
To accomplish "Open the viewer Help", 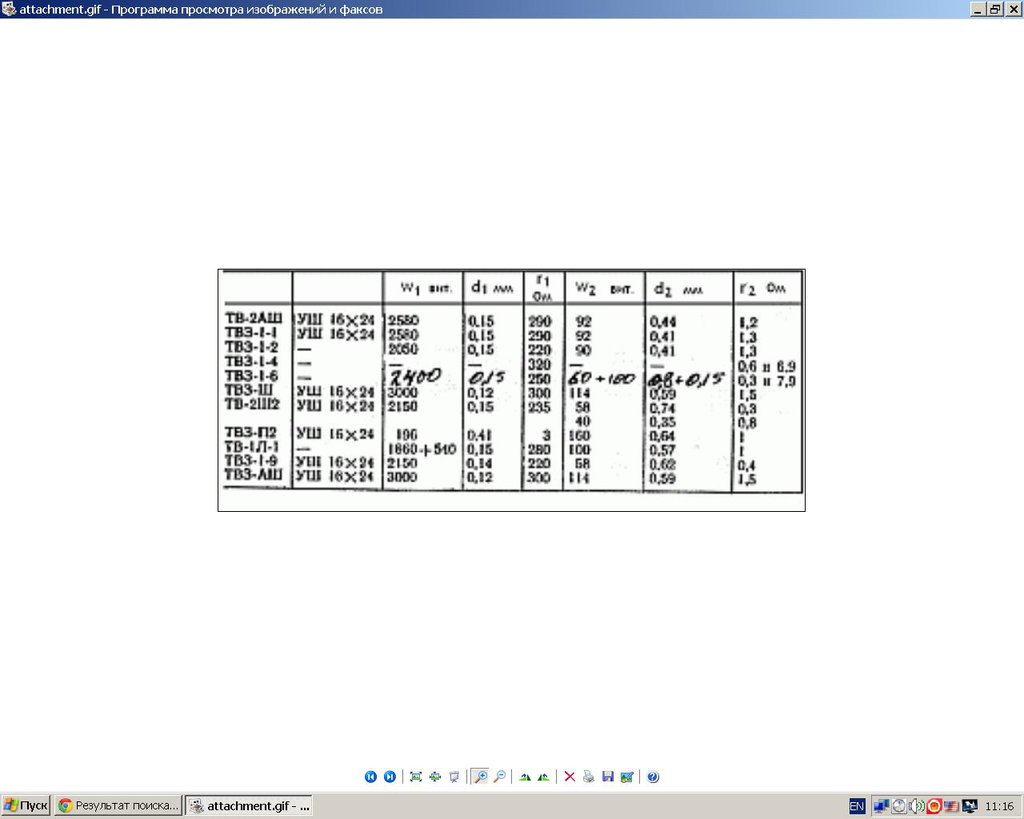I will [653, 776].
